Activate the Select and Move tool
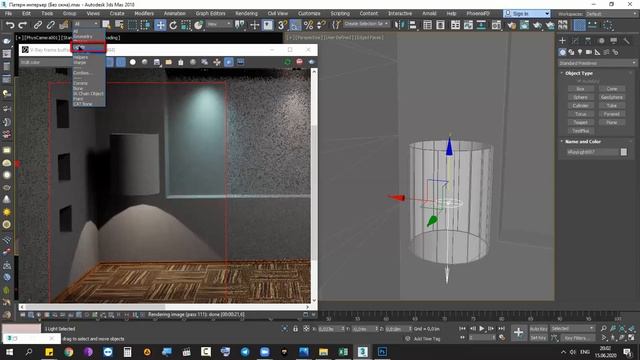Viewport: 640px width, 360px height. tap(160, 25)
